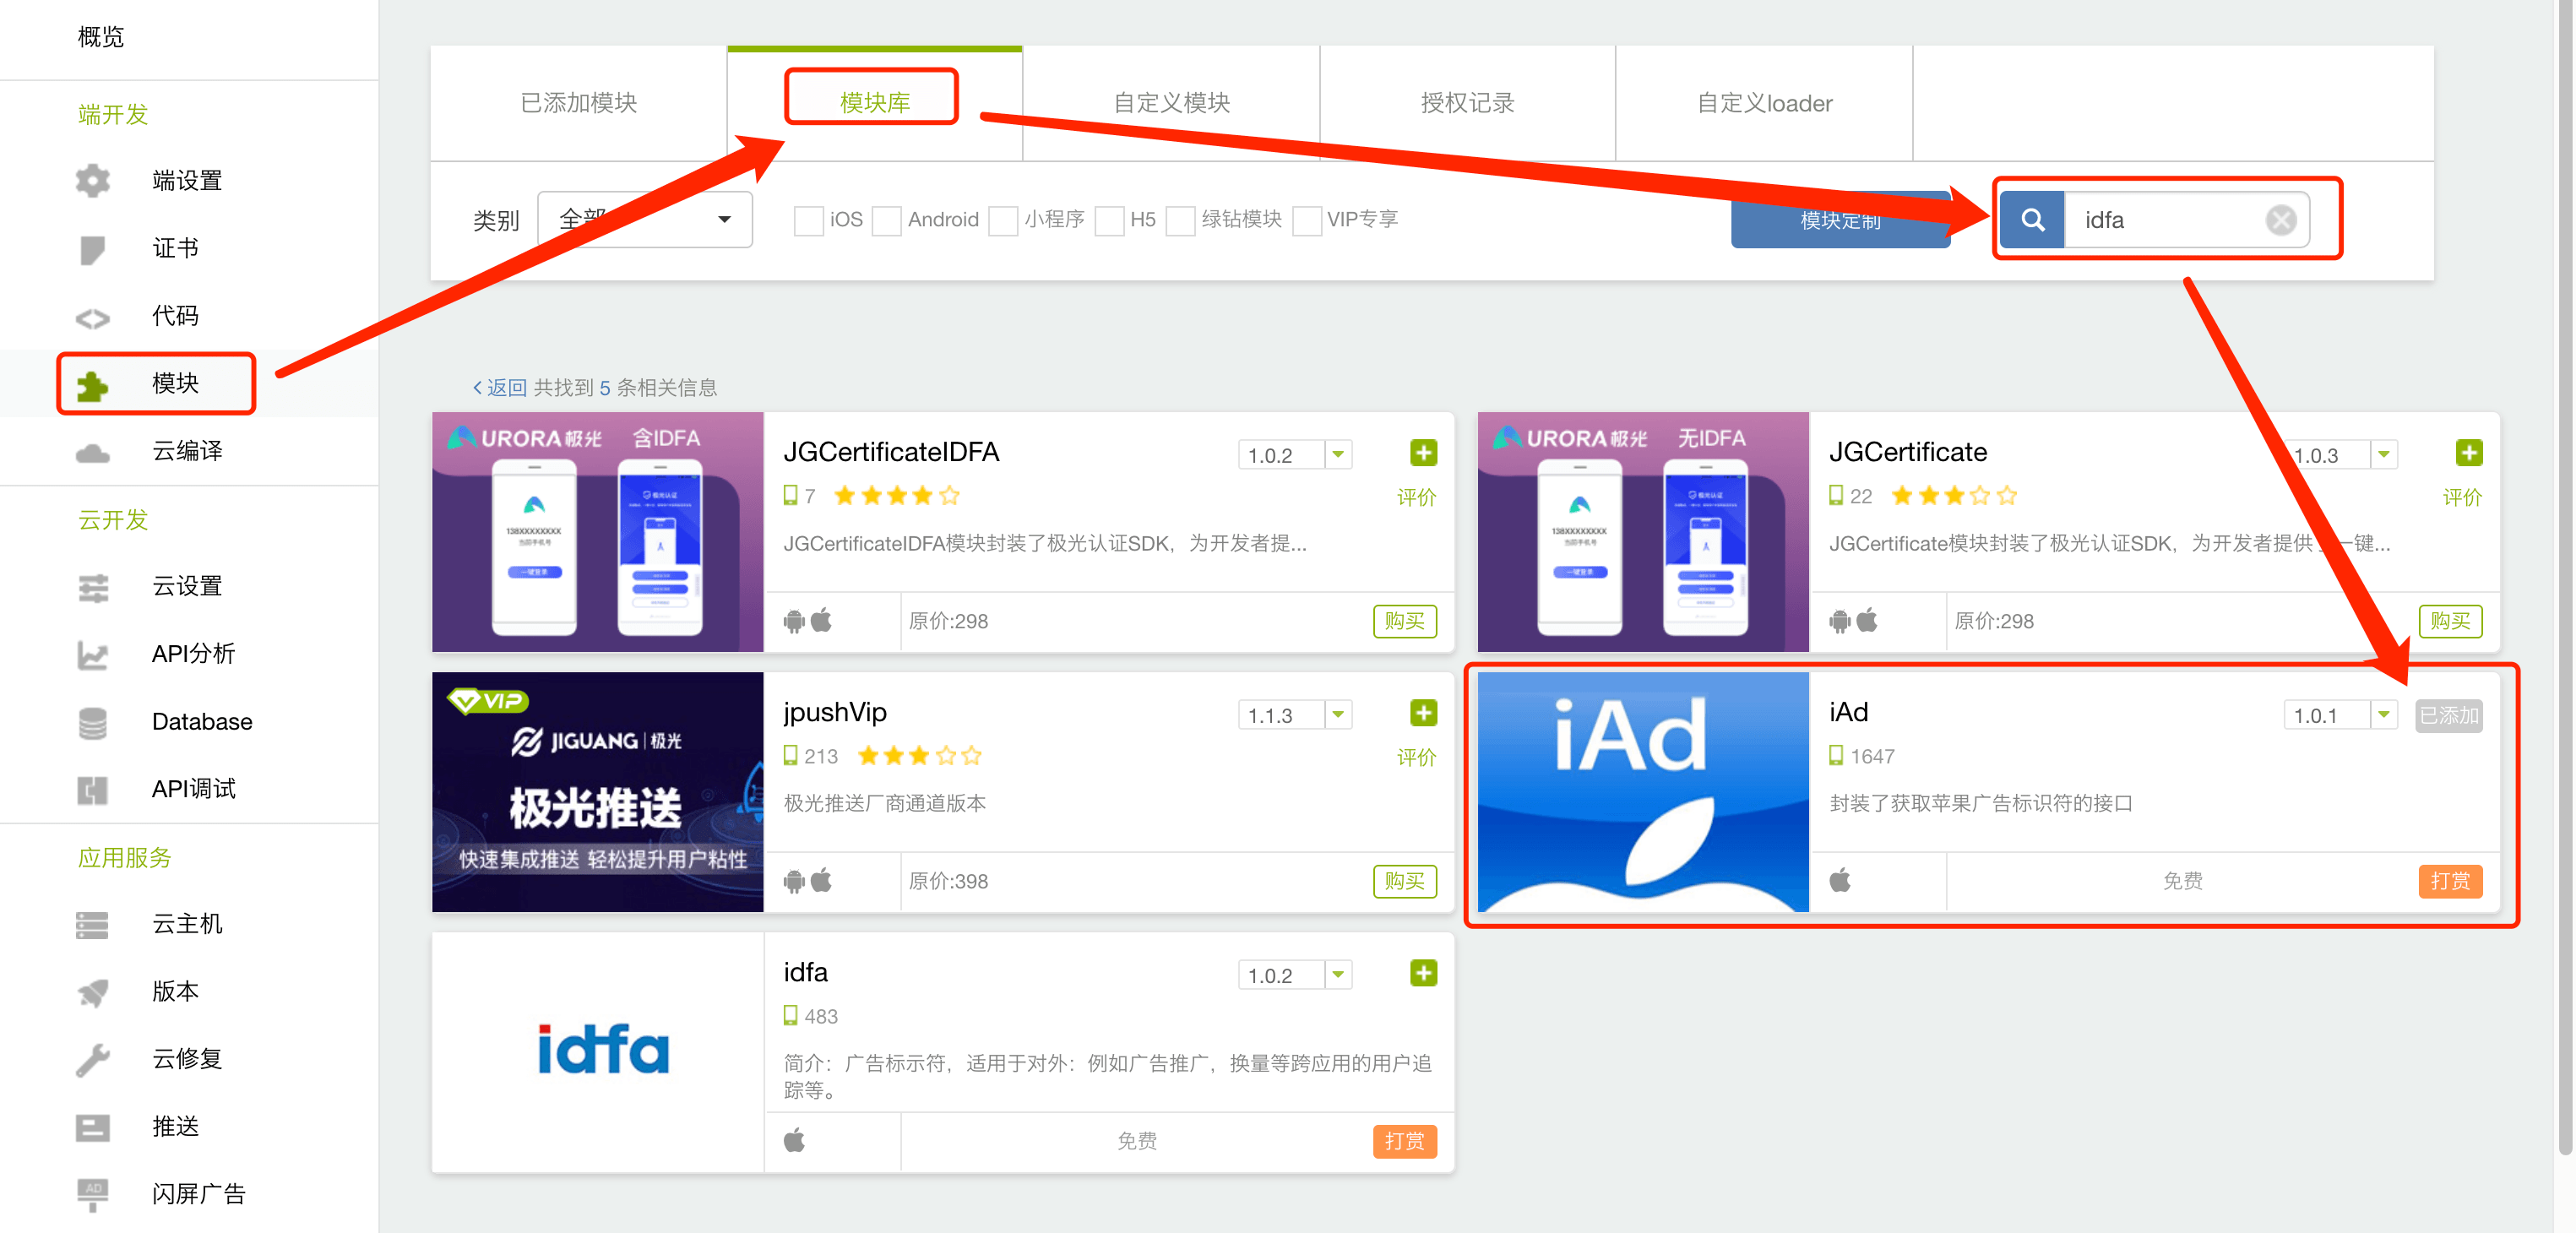
Task: Click the 购买 button for jpushVip
Action: pyautogui.click(x=1404, y=881)
